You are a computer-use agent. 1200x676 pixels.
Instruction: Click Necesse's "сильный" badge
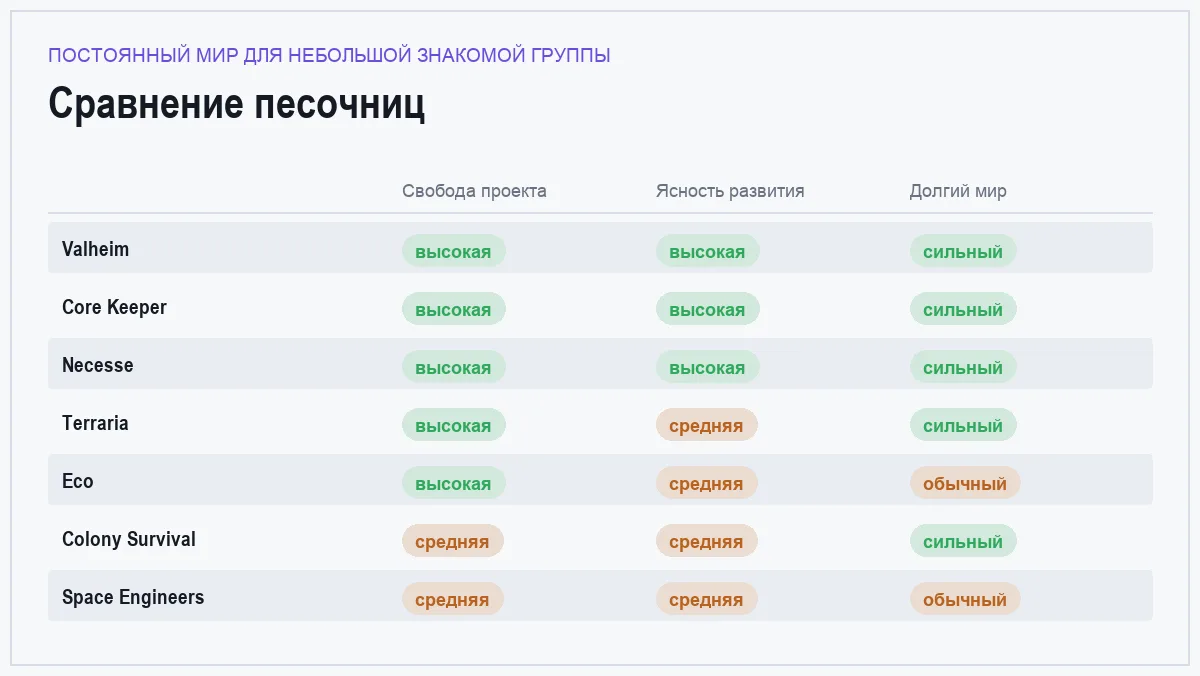click(963, 367)
